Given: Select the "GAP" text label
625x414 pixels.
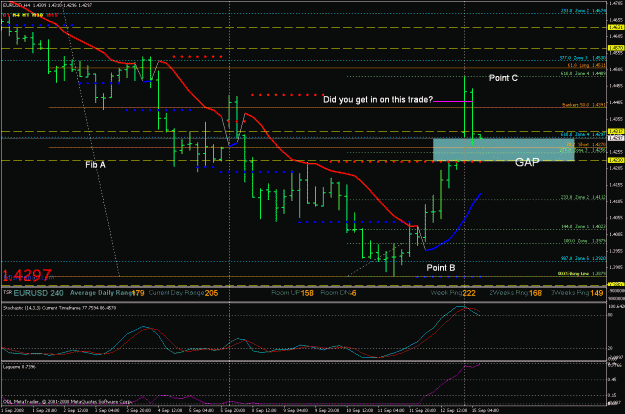Looking at the screenshot, I should click(527, 162).
